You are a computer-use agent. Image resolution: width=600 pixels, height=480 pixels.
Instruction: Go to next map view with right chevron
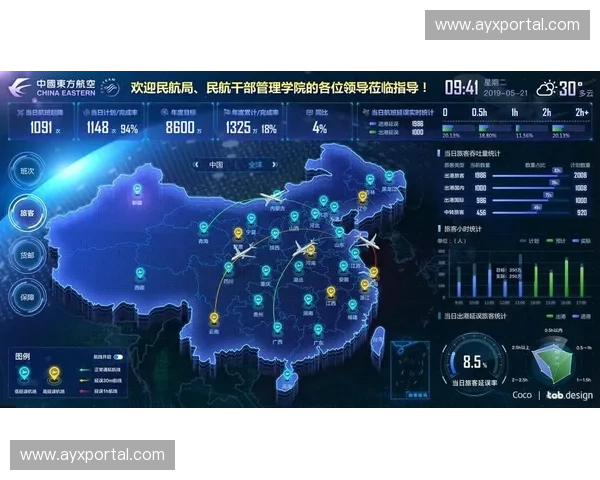pos(274,165)
